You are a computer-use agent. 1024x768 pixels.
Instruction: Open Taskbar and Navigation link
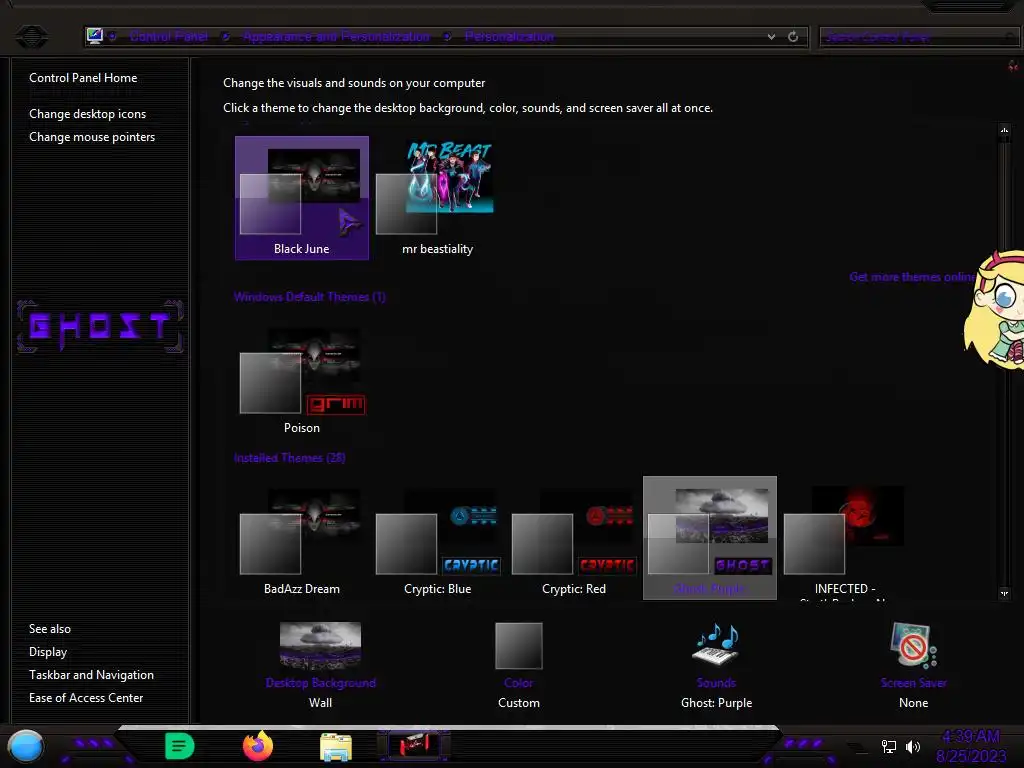[91, 675]
